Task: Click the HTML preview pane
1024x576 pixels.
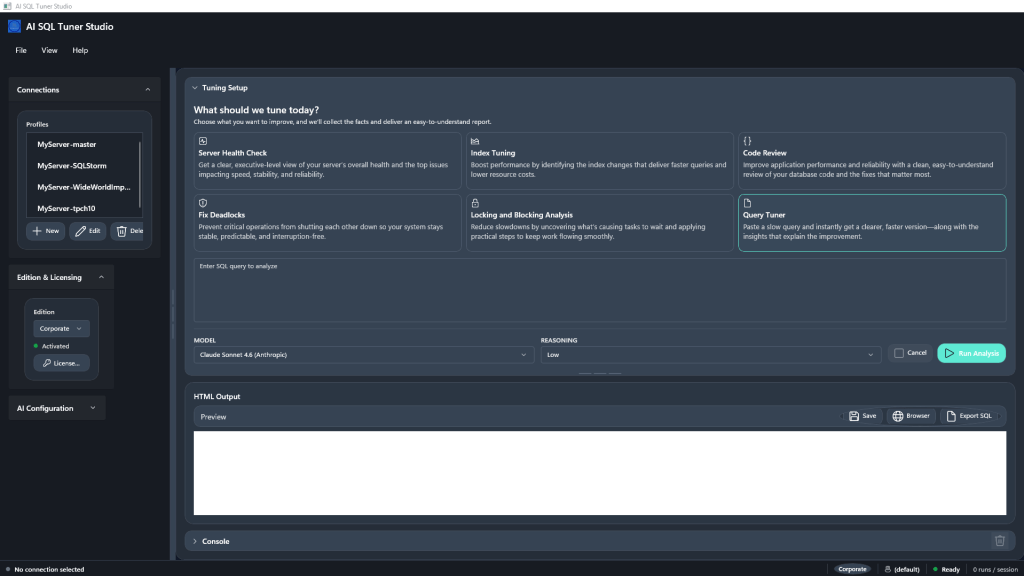Action: click(600, 473)
